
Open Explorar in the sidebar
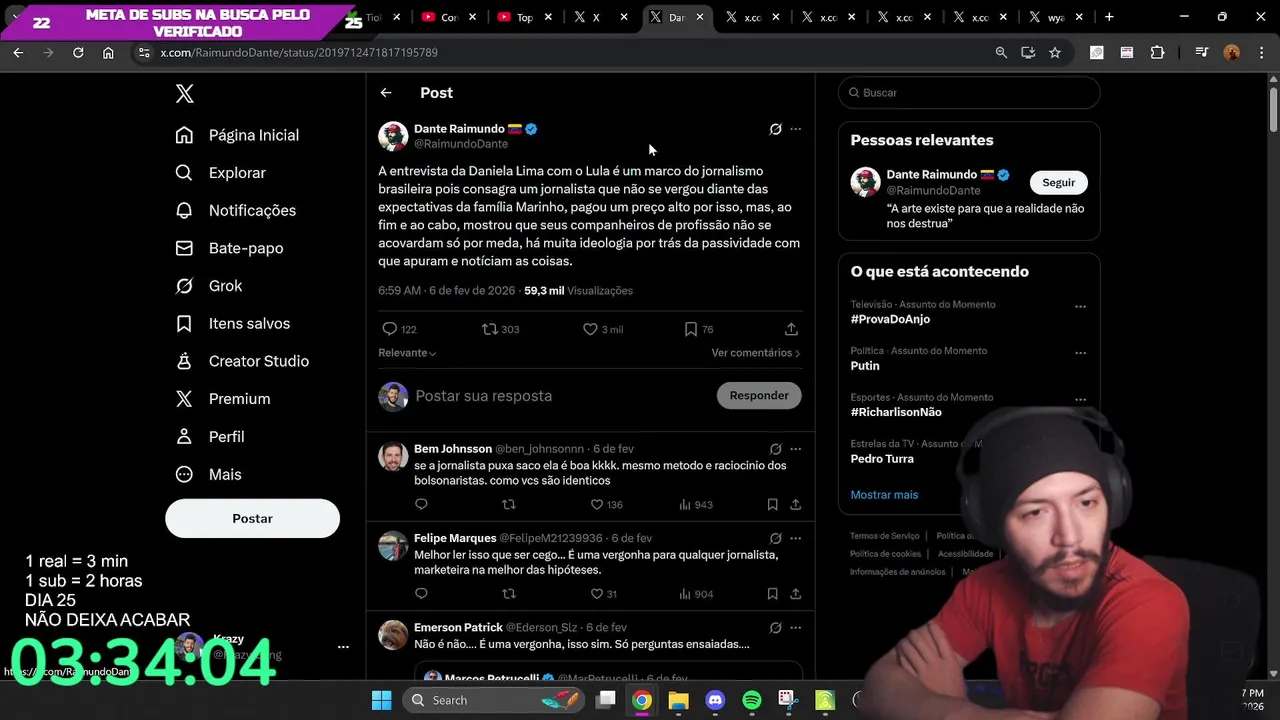click(220, 173)
